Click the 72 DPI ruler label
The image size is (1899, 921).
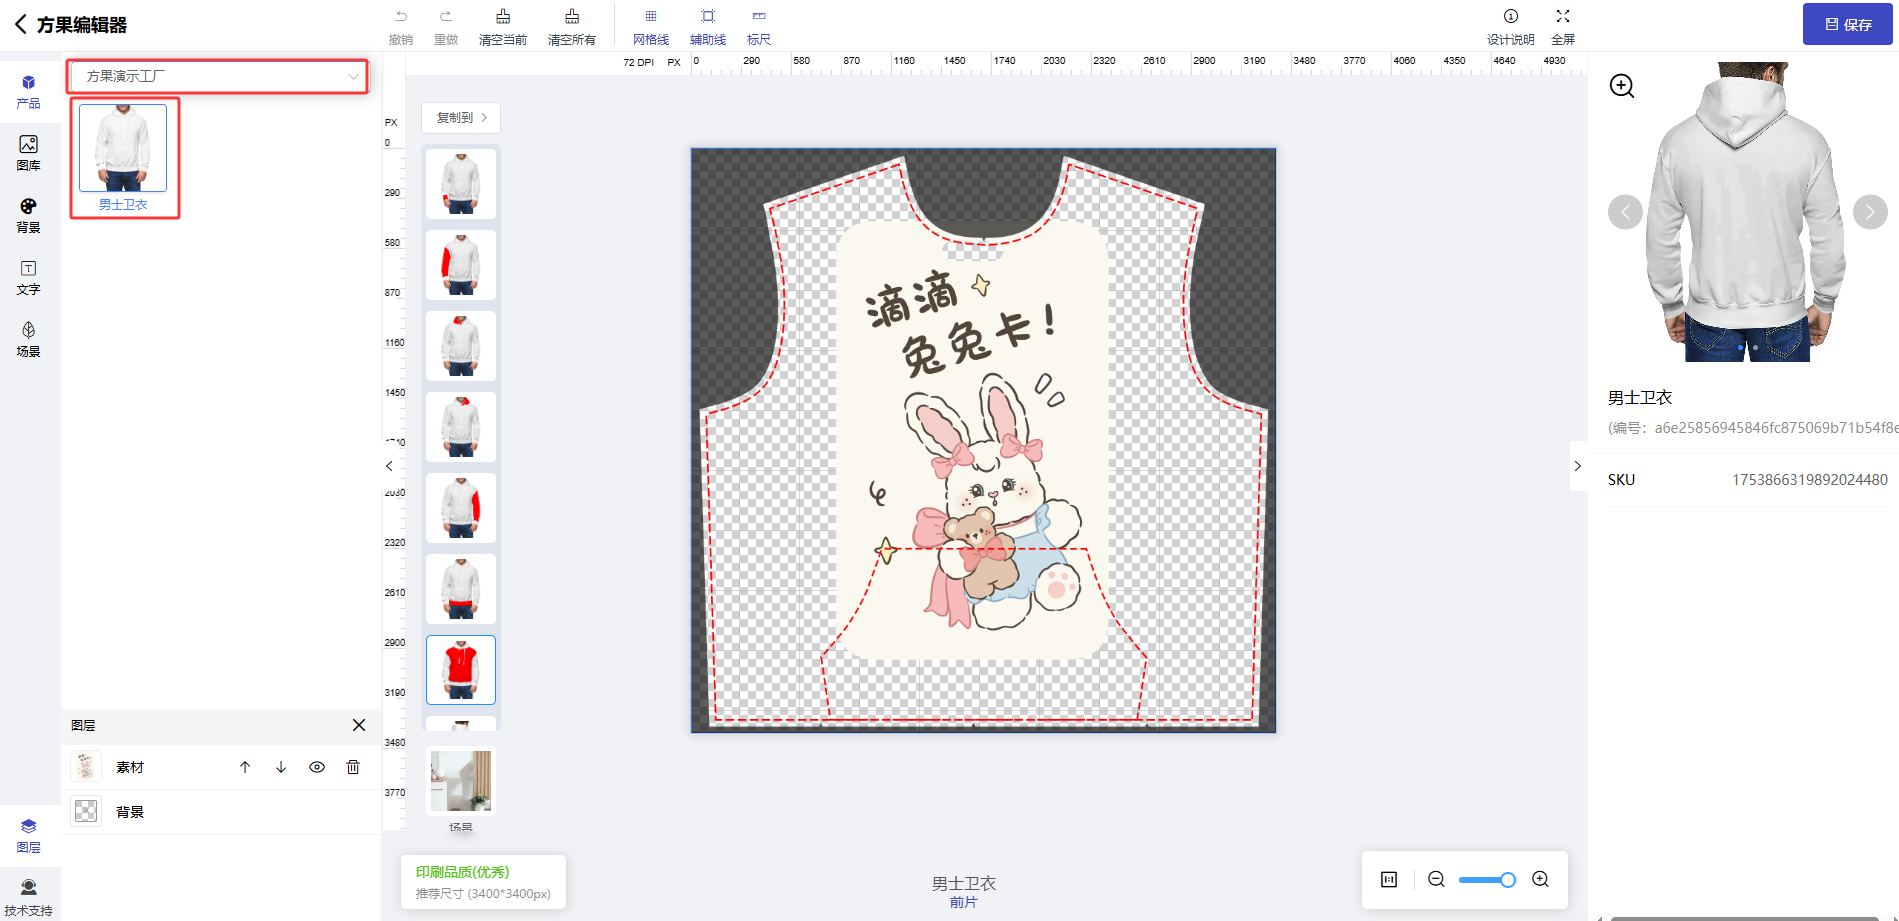click(638, 62)
